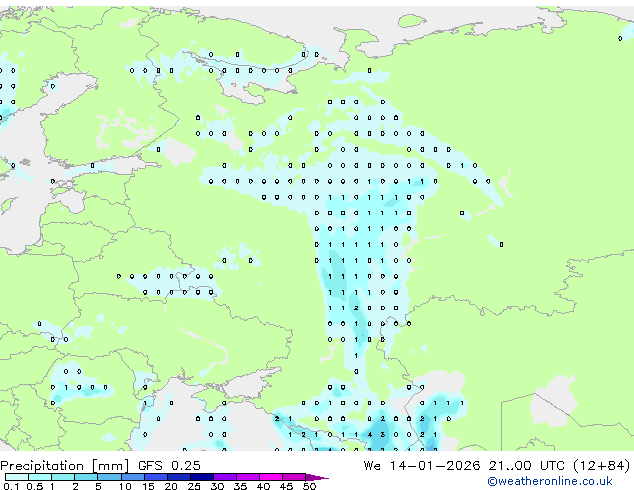Click the "4" precipitation value on the map
The height and width of the screenshot is (490, 634).
click(370, 435)
